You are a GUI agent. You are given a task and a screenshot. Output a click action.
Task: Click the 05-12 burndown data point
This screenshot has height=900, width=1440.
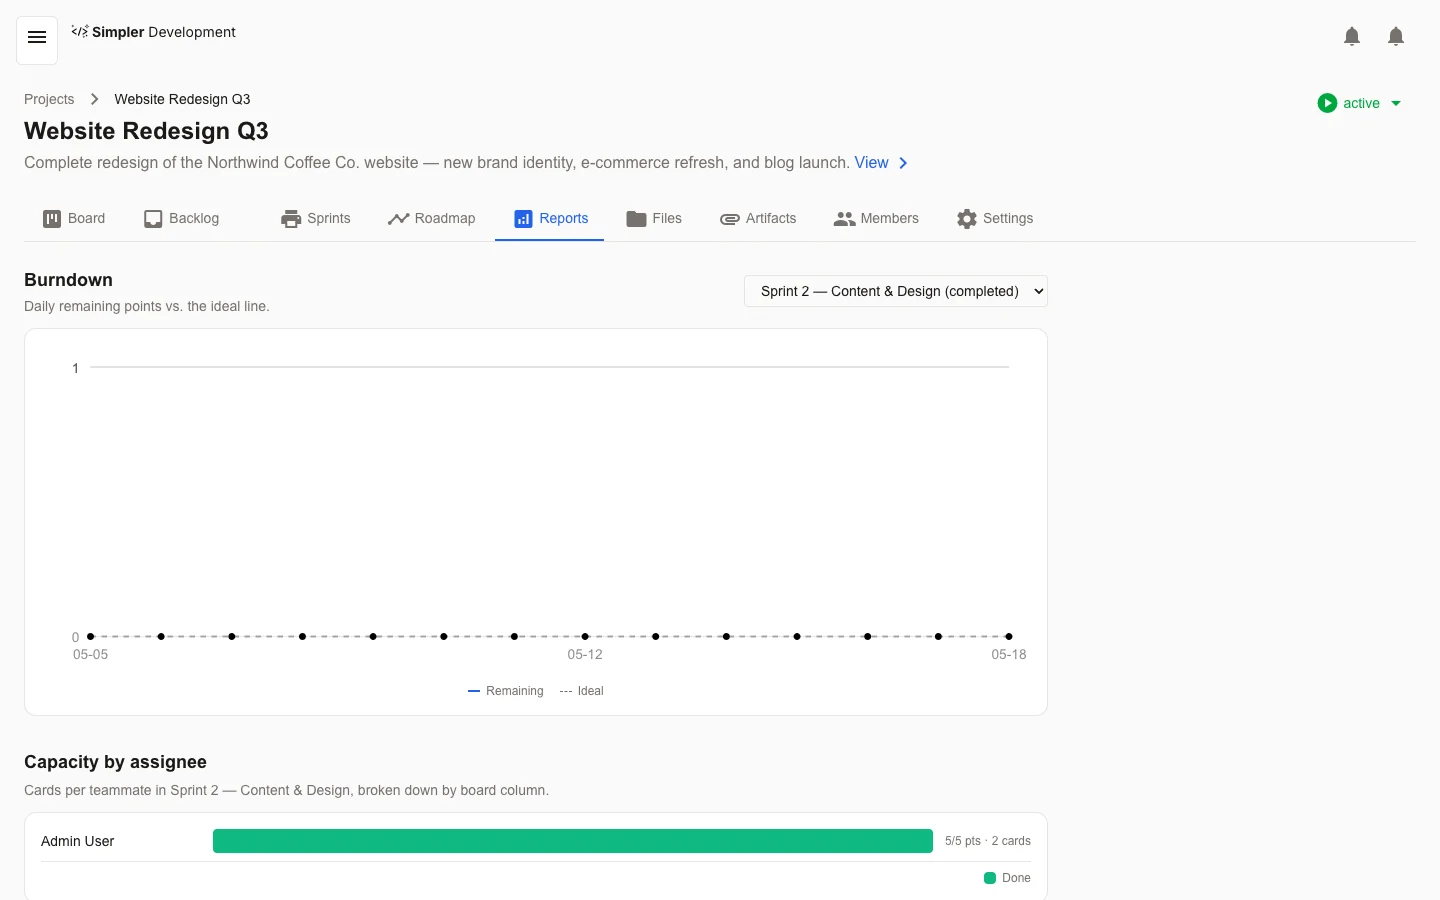tap(585, 636)
